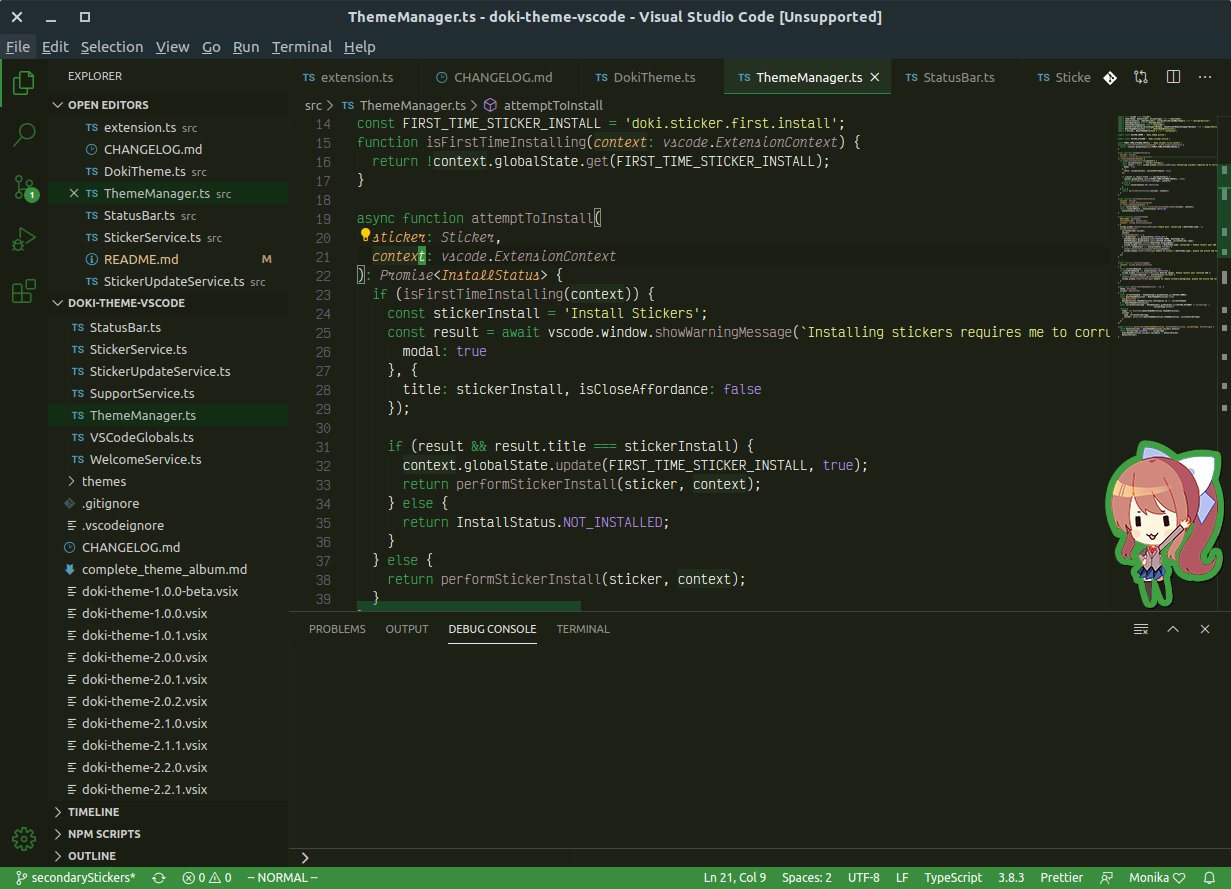
Task: Change language mode TypeScript
Action: (953, 878)
